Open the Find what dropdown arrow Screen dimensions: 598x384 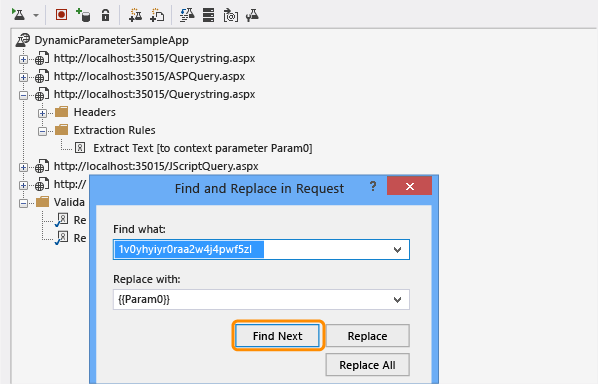tap(397, 250)
